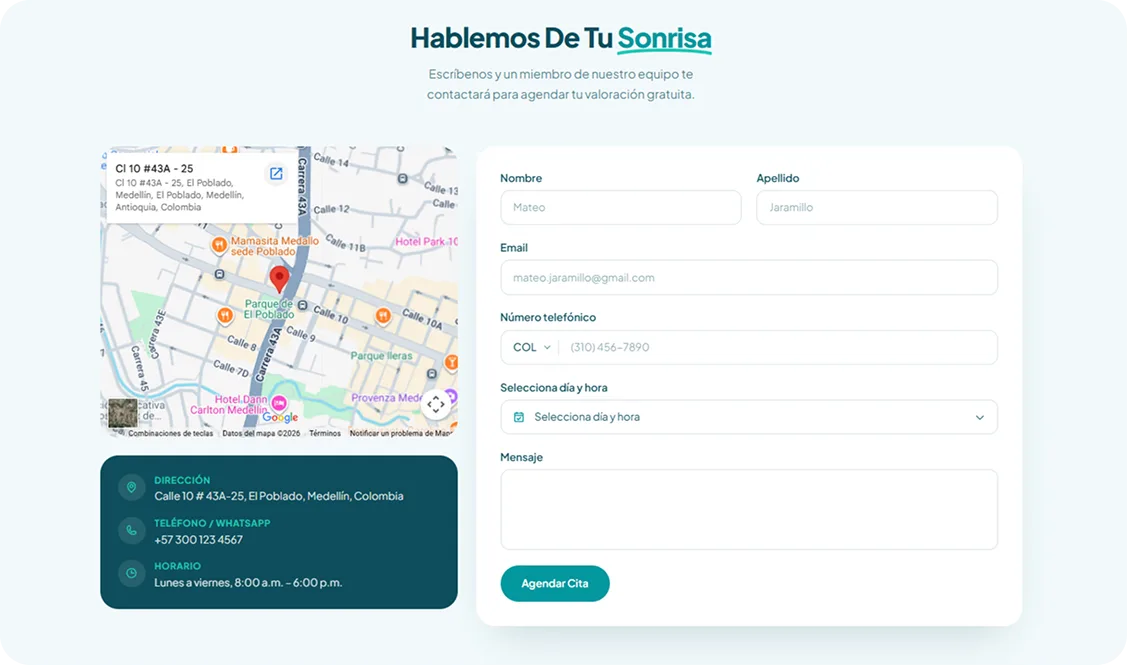
Task: Click the phone icon beside Teléfono / WhatsApp
Action: [x=132, y=531]
